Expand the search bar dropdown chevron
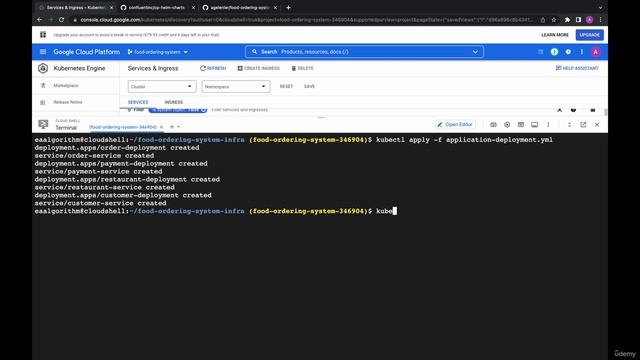 coord(475,52)
